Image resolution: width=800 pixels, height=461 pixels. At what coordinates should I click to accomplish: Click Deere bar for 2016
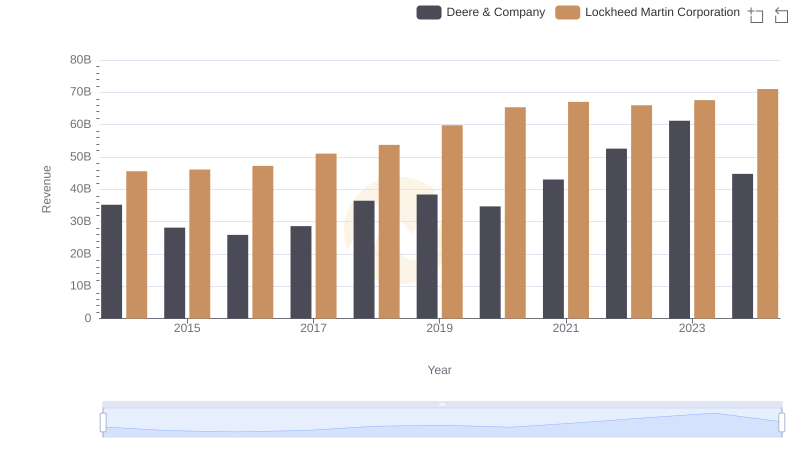pyautogui.click(x=238, y=276)
